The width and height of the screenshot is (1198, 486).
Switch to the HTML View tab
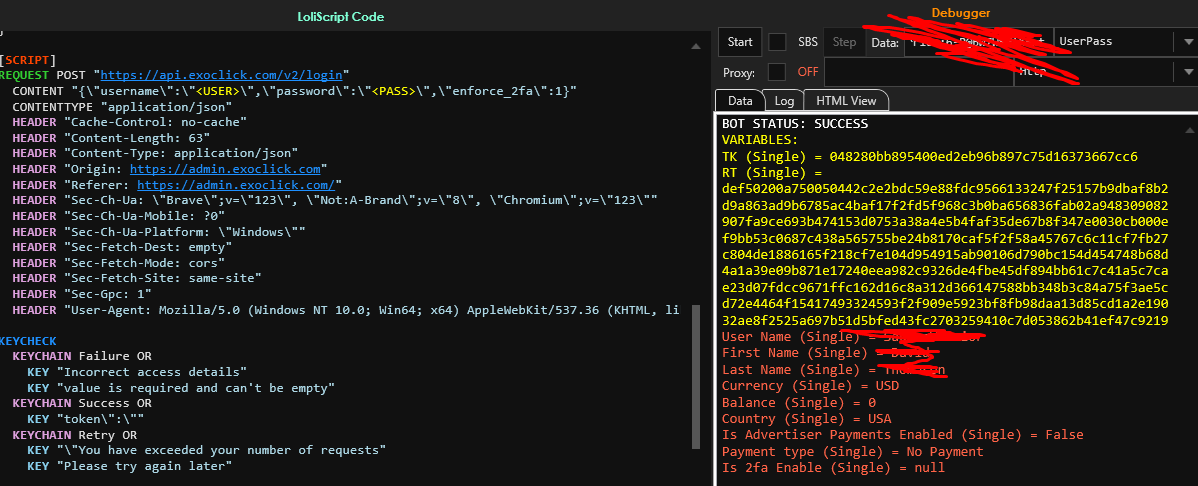(846, 100)
